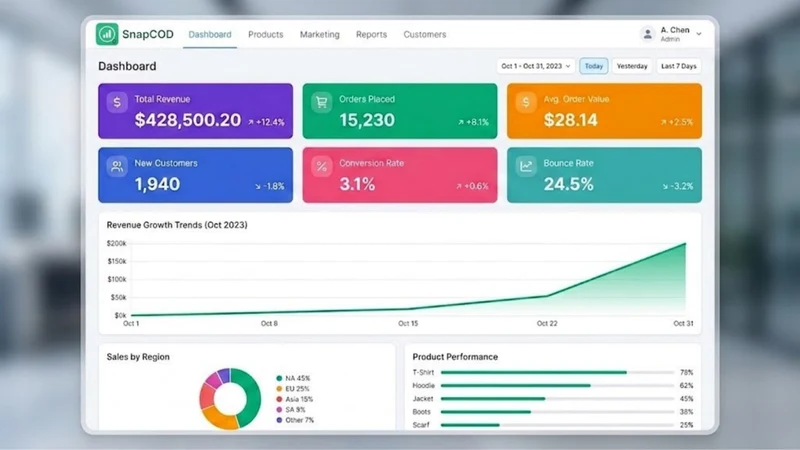Click the Sales by Region donut chart
Viewport: 800px width, 450px height.
(230, 398)
